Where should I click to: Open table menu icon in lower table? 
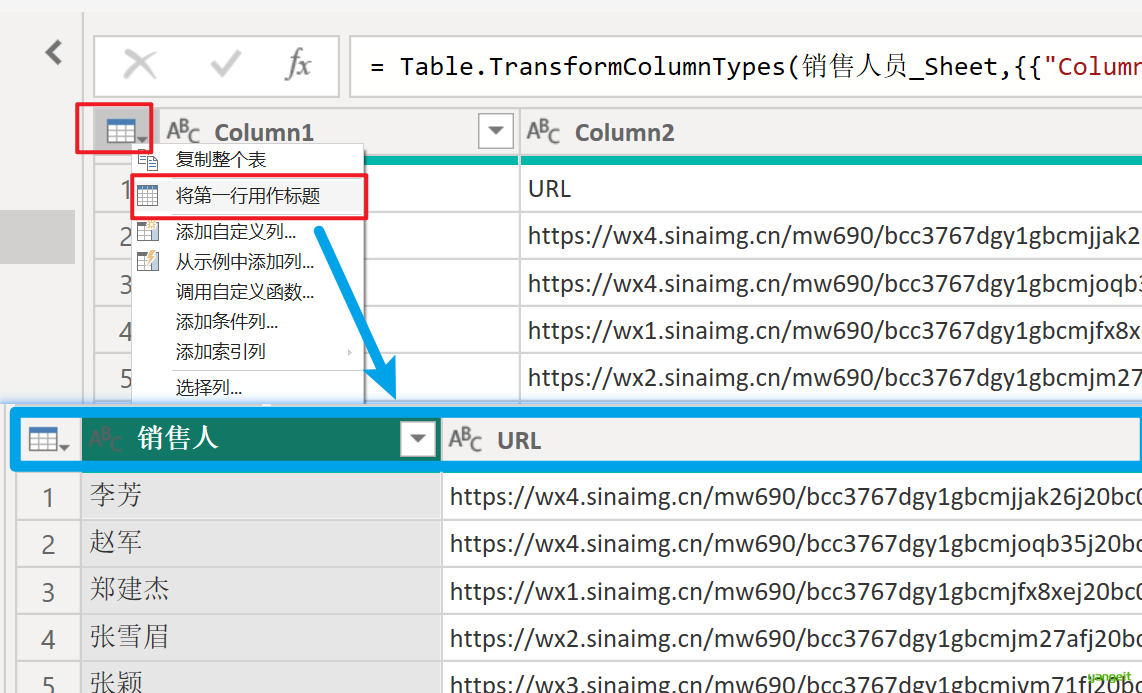(48, 439)
